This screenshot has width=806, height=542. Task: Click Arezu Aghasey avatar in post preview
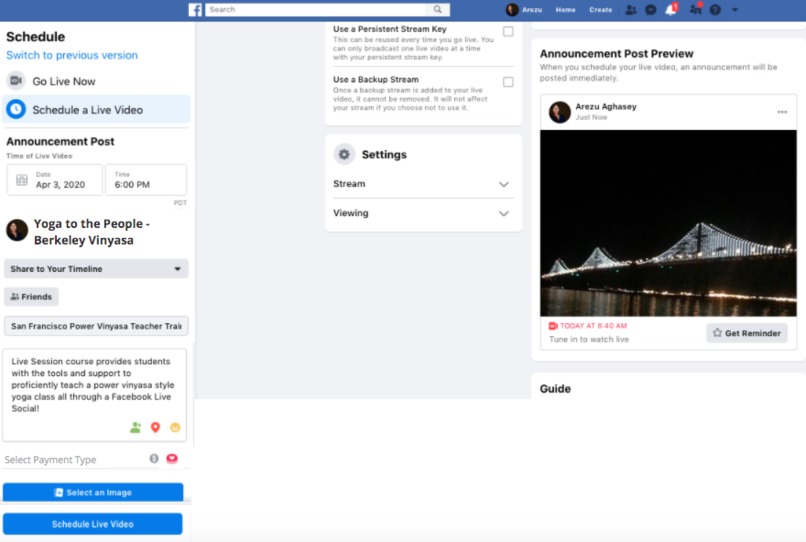tap(560, 112)
